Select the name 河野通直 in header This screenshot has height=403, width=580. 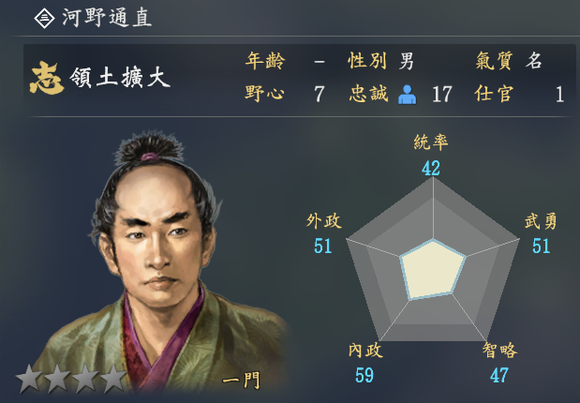pyautogui.click(x=107, y=17)
